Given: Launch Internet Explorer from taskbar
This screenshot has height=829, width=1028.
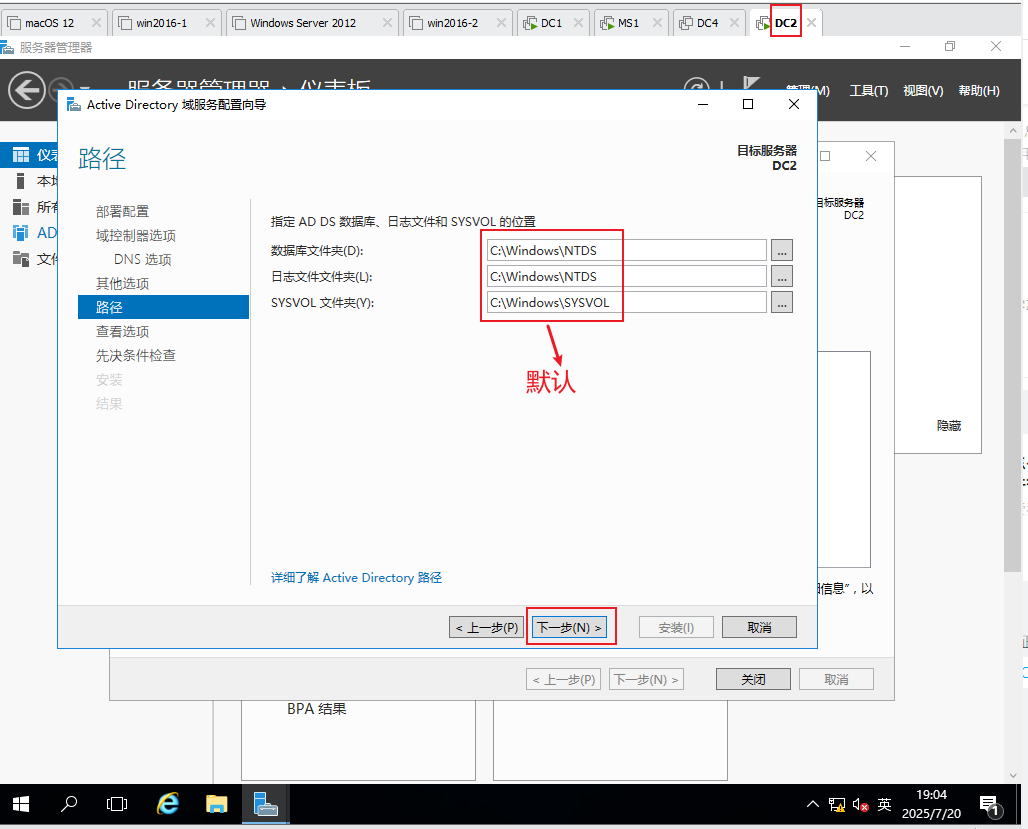Looking at the screenshot, I should coord(168,803).
